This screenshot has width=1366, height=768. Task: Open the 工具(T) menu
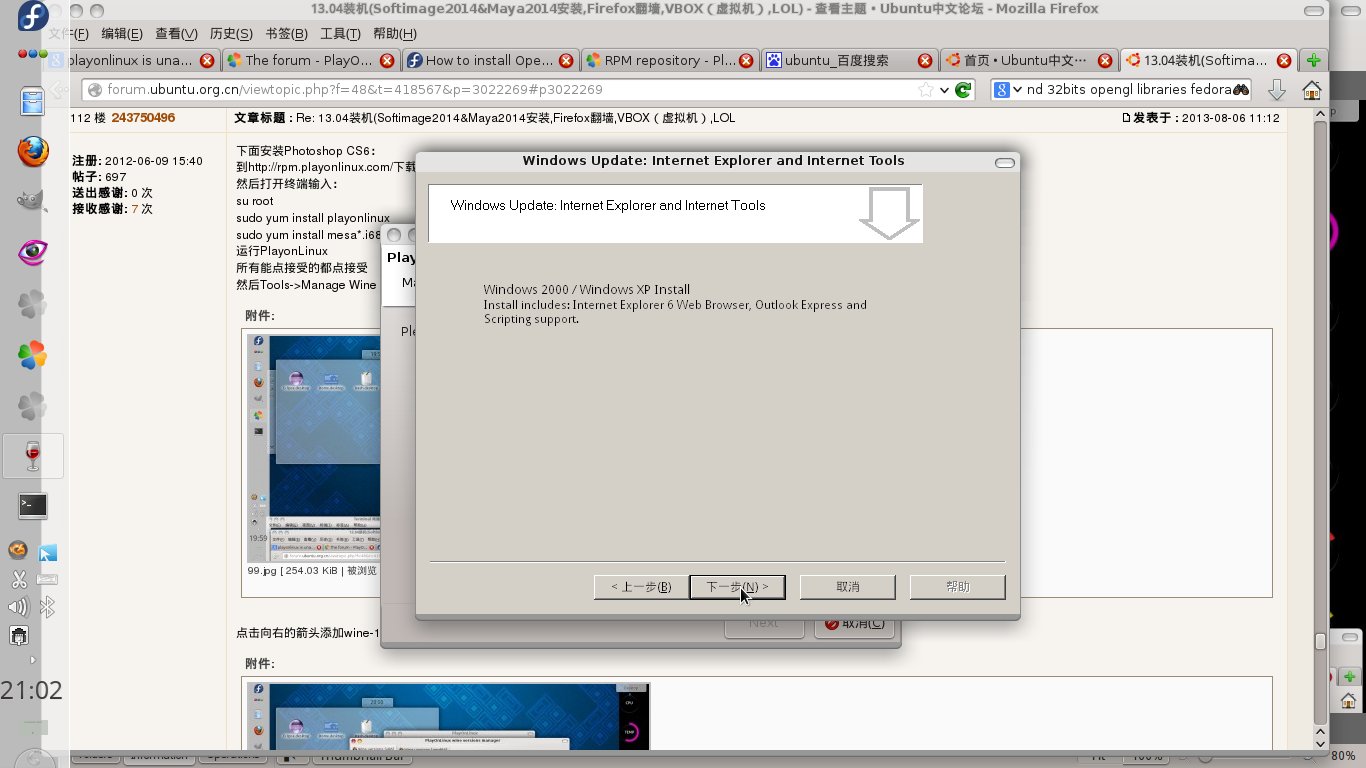click(x=340, y=34)
